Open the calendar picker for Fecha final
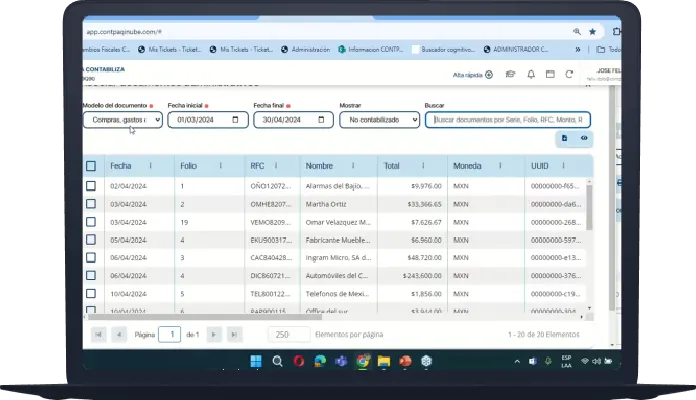Screen dimensions: 696x400 pos(321,120)
